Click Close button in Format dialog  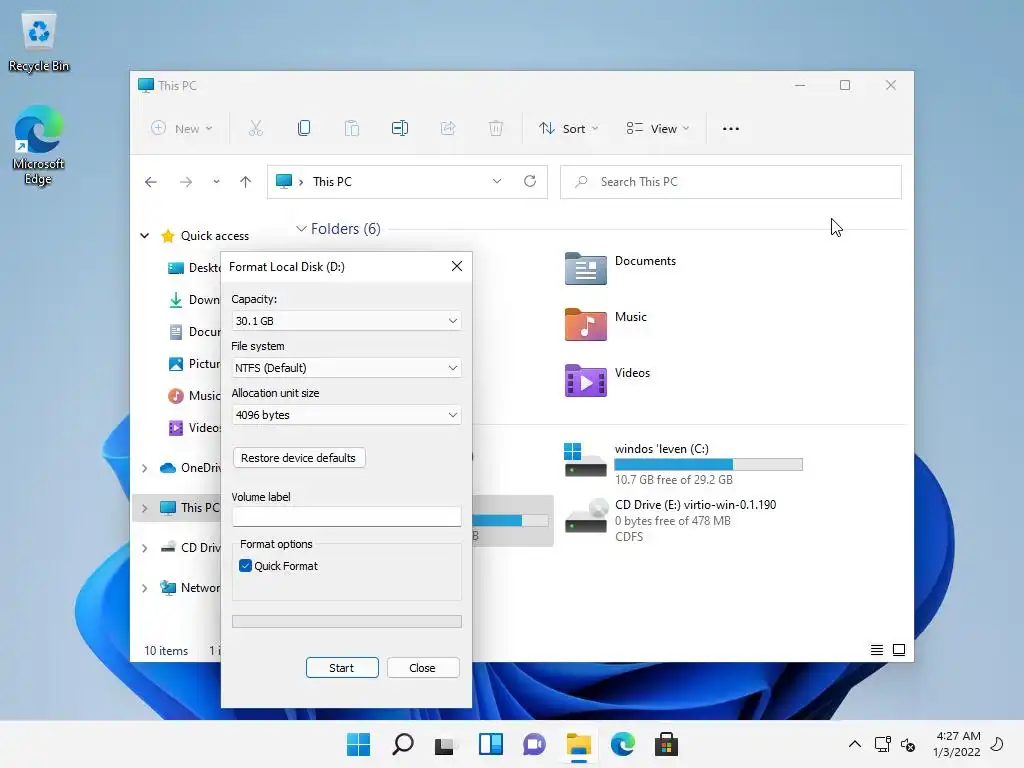pos(423,667)
